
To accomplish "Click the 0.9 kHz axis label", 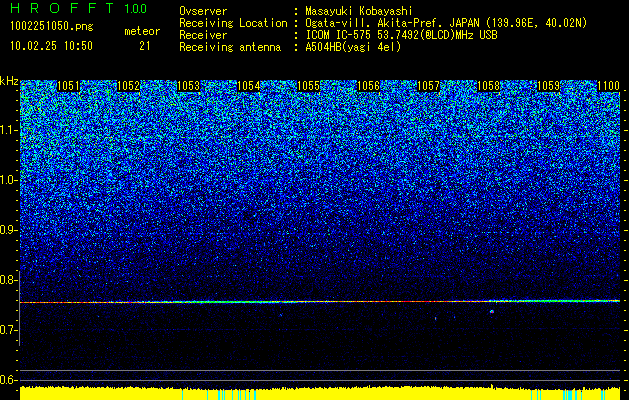I will (8, 230).
